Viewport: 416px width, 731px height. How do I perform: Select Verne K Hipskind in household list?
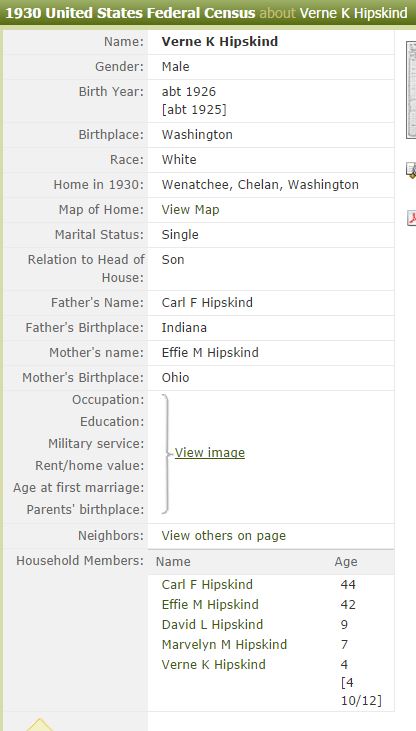pos(214,665)
